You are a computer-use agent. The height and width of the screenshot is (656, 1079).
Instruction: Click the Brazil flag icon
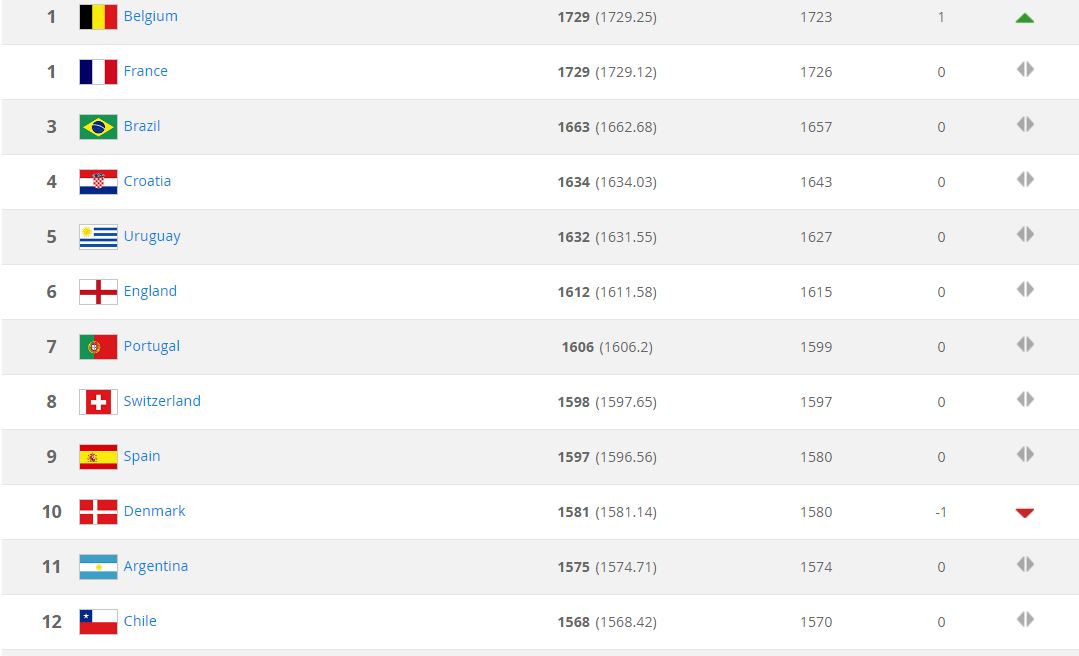point(98,127)
